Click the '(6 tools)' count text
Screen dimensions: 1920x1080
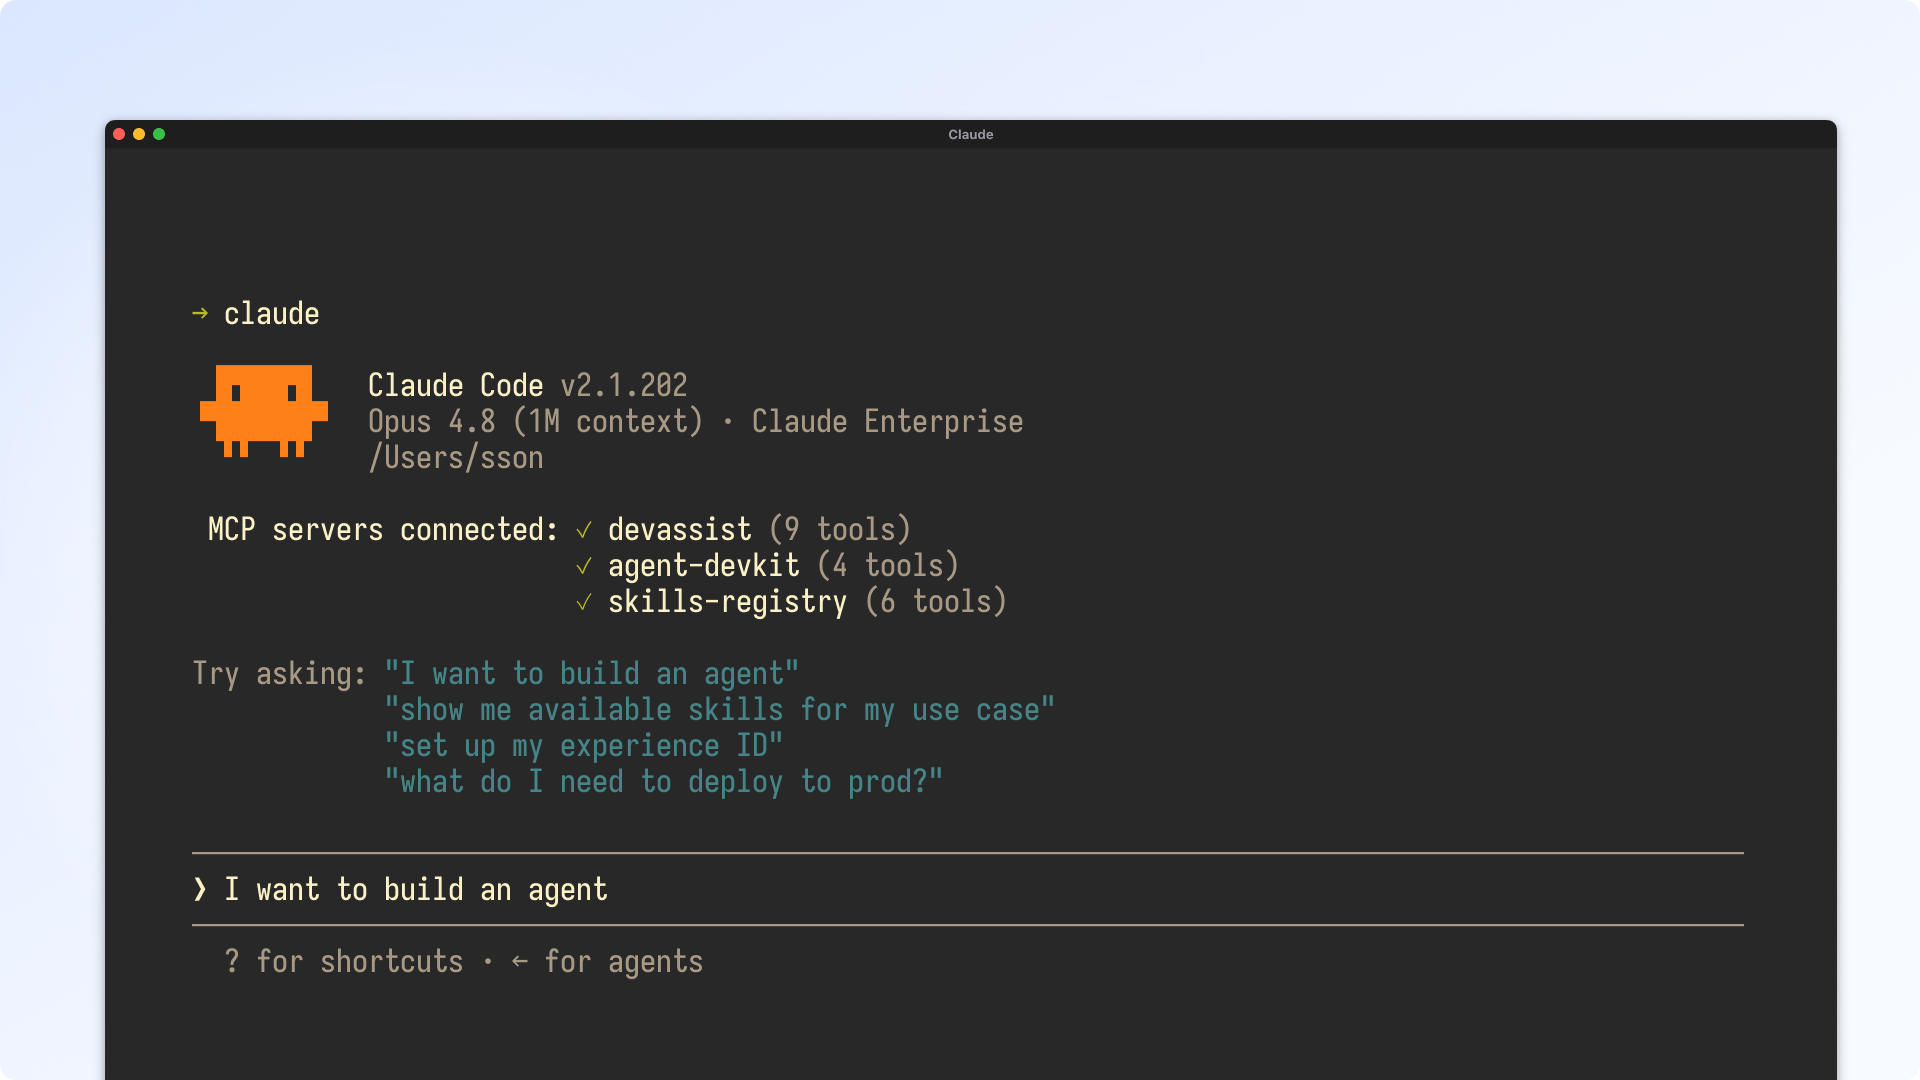click(936, 602)
